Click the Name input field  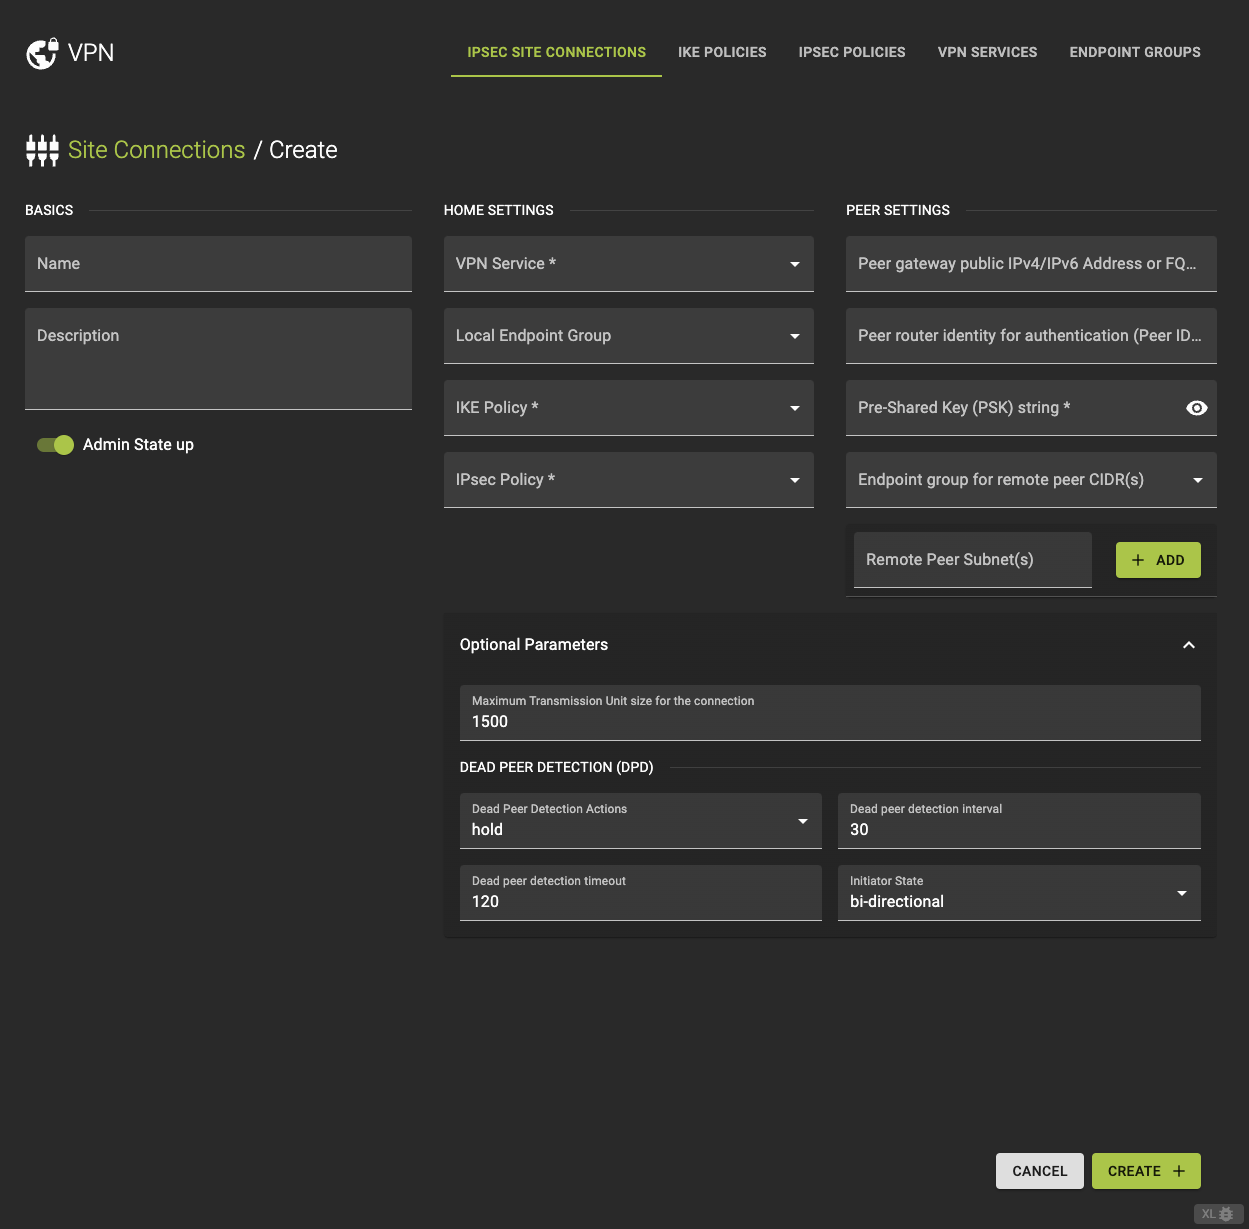(218, 264)
